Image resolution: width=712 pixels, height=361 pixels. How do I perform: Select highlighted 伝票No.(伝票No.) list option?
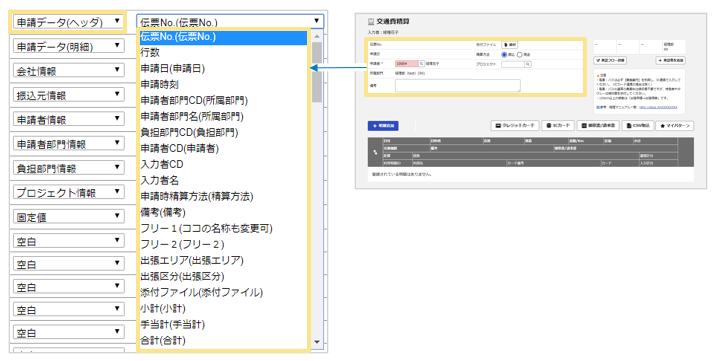[223, 37]
